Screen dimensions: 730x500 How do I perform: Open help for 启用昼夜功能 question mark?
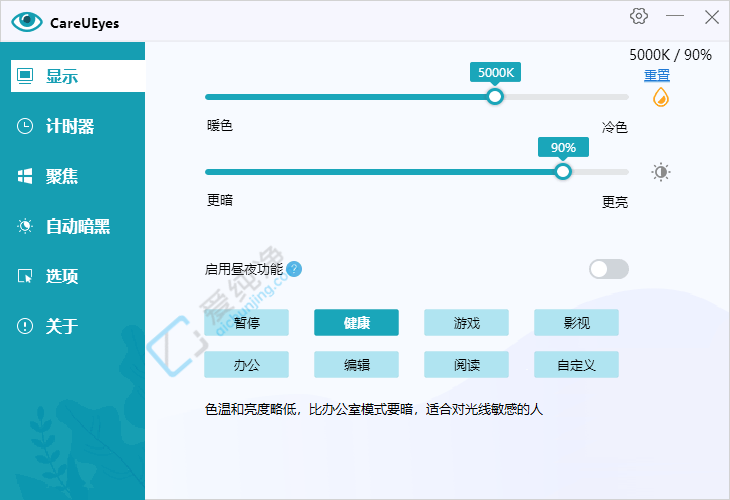point(294,269)
